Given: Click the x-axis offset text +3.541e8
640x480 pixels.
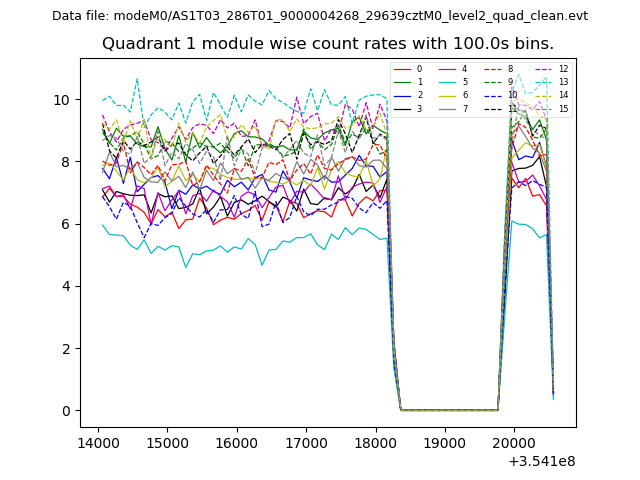Looking at the screenshot, I should coord(542,461).
